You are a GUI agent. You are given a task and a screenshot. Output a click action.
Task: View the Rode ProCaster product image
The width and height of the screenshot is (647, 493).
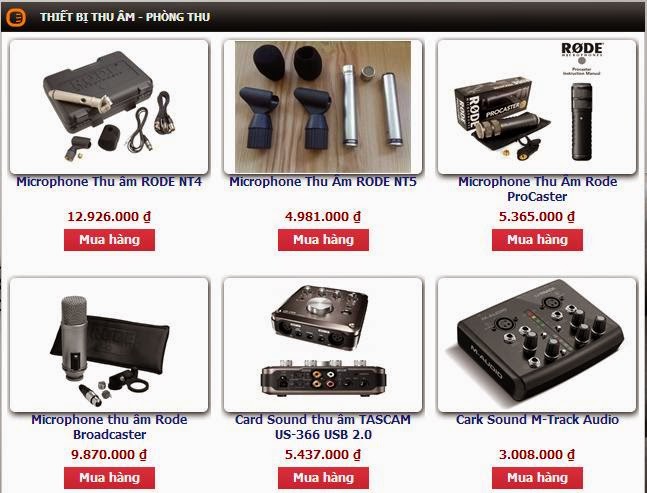click(x=537, y=107)
